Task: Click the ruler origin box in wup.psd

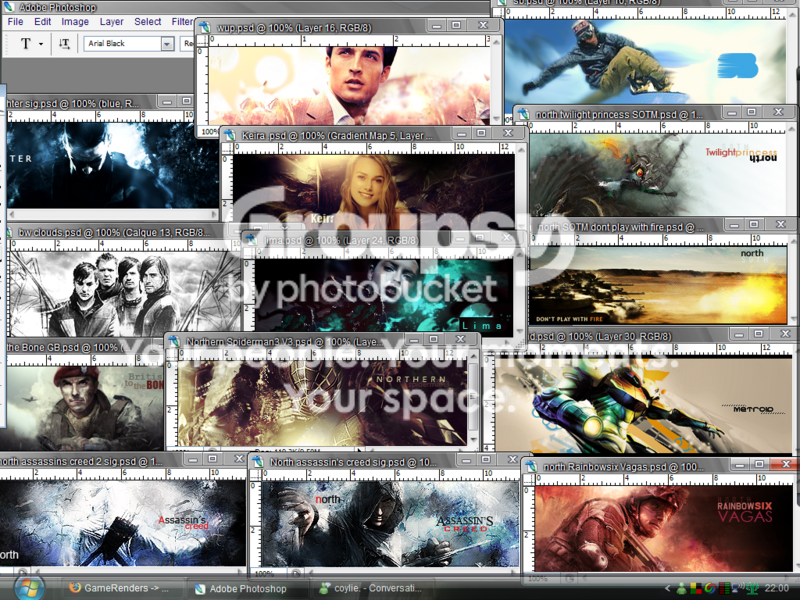Action: (203, 40)
